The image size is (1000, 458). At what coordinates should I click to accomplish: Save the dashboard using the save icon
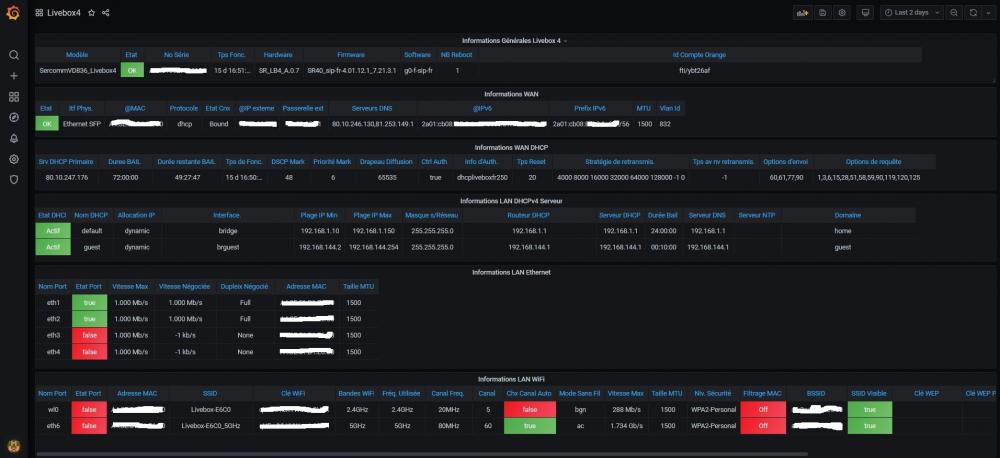pos(822,13)
